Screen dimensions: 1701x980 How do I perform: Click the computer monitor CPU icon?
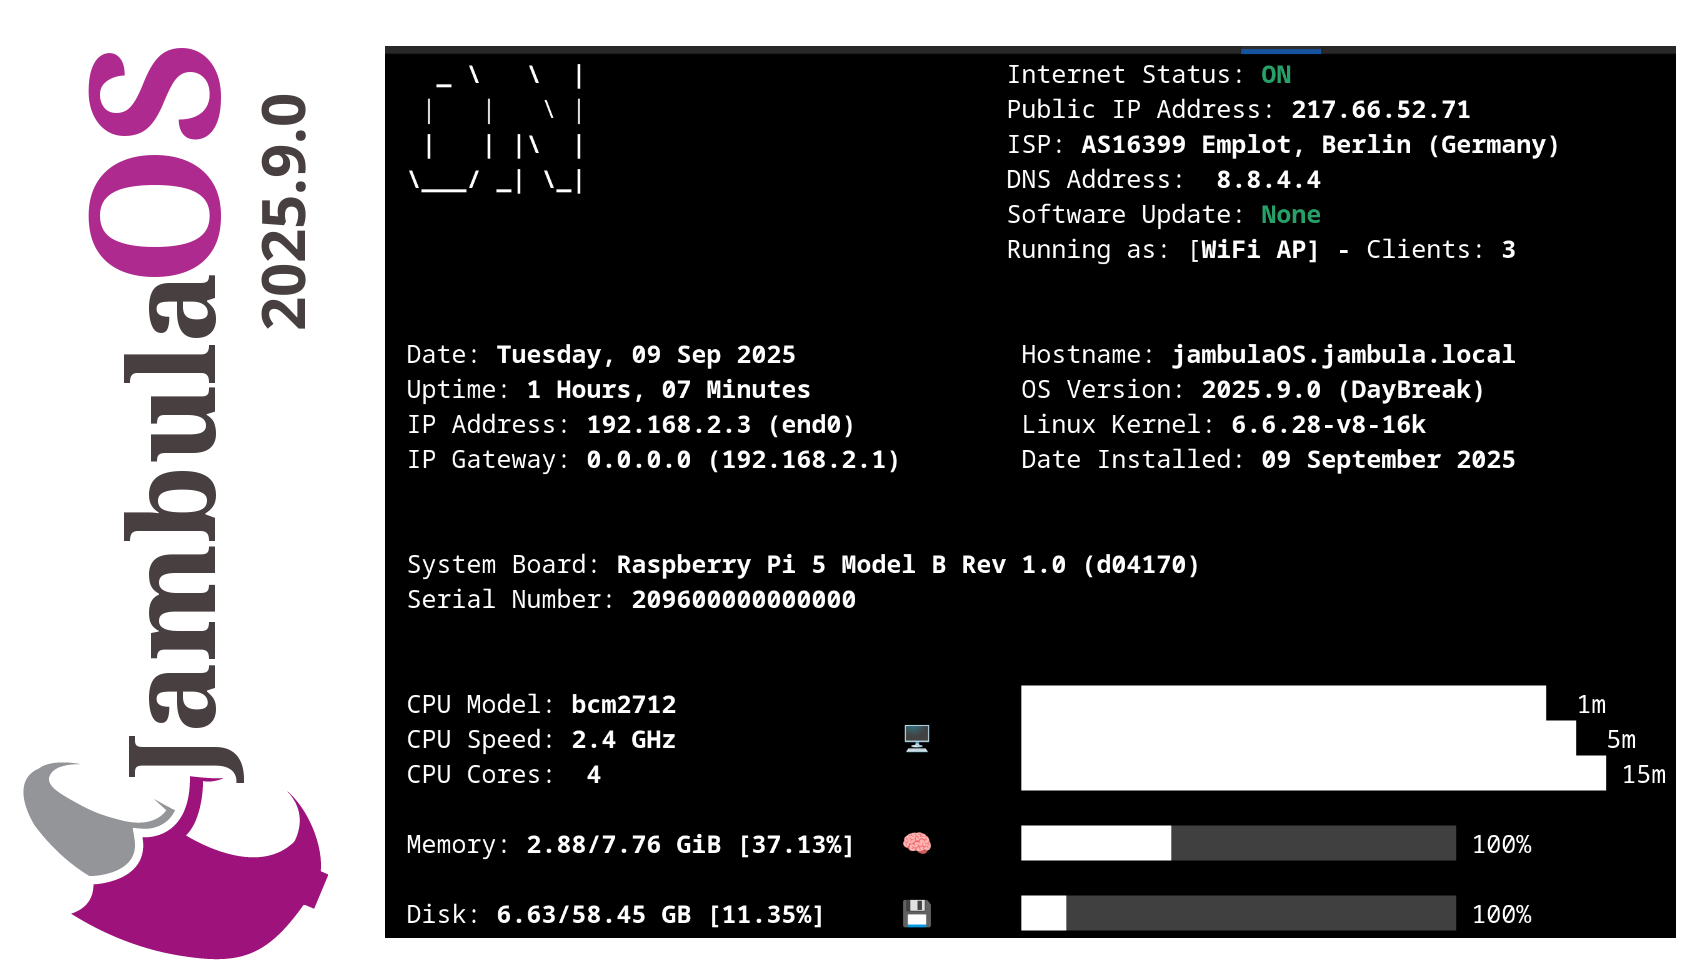(917, 739)
